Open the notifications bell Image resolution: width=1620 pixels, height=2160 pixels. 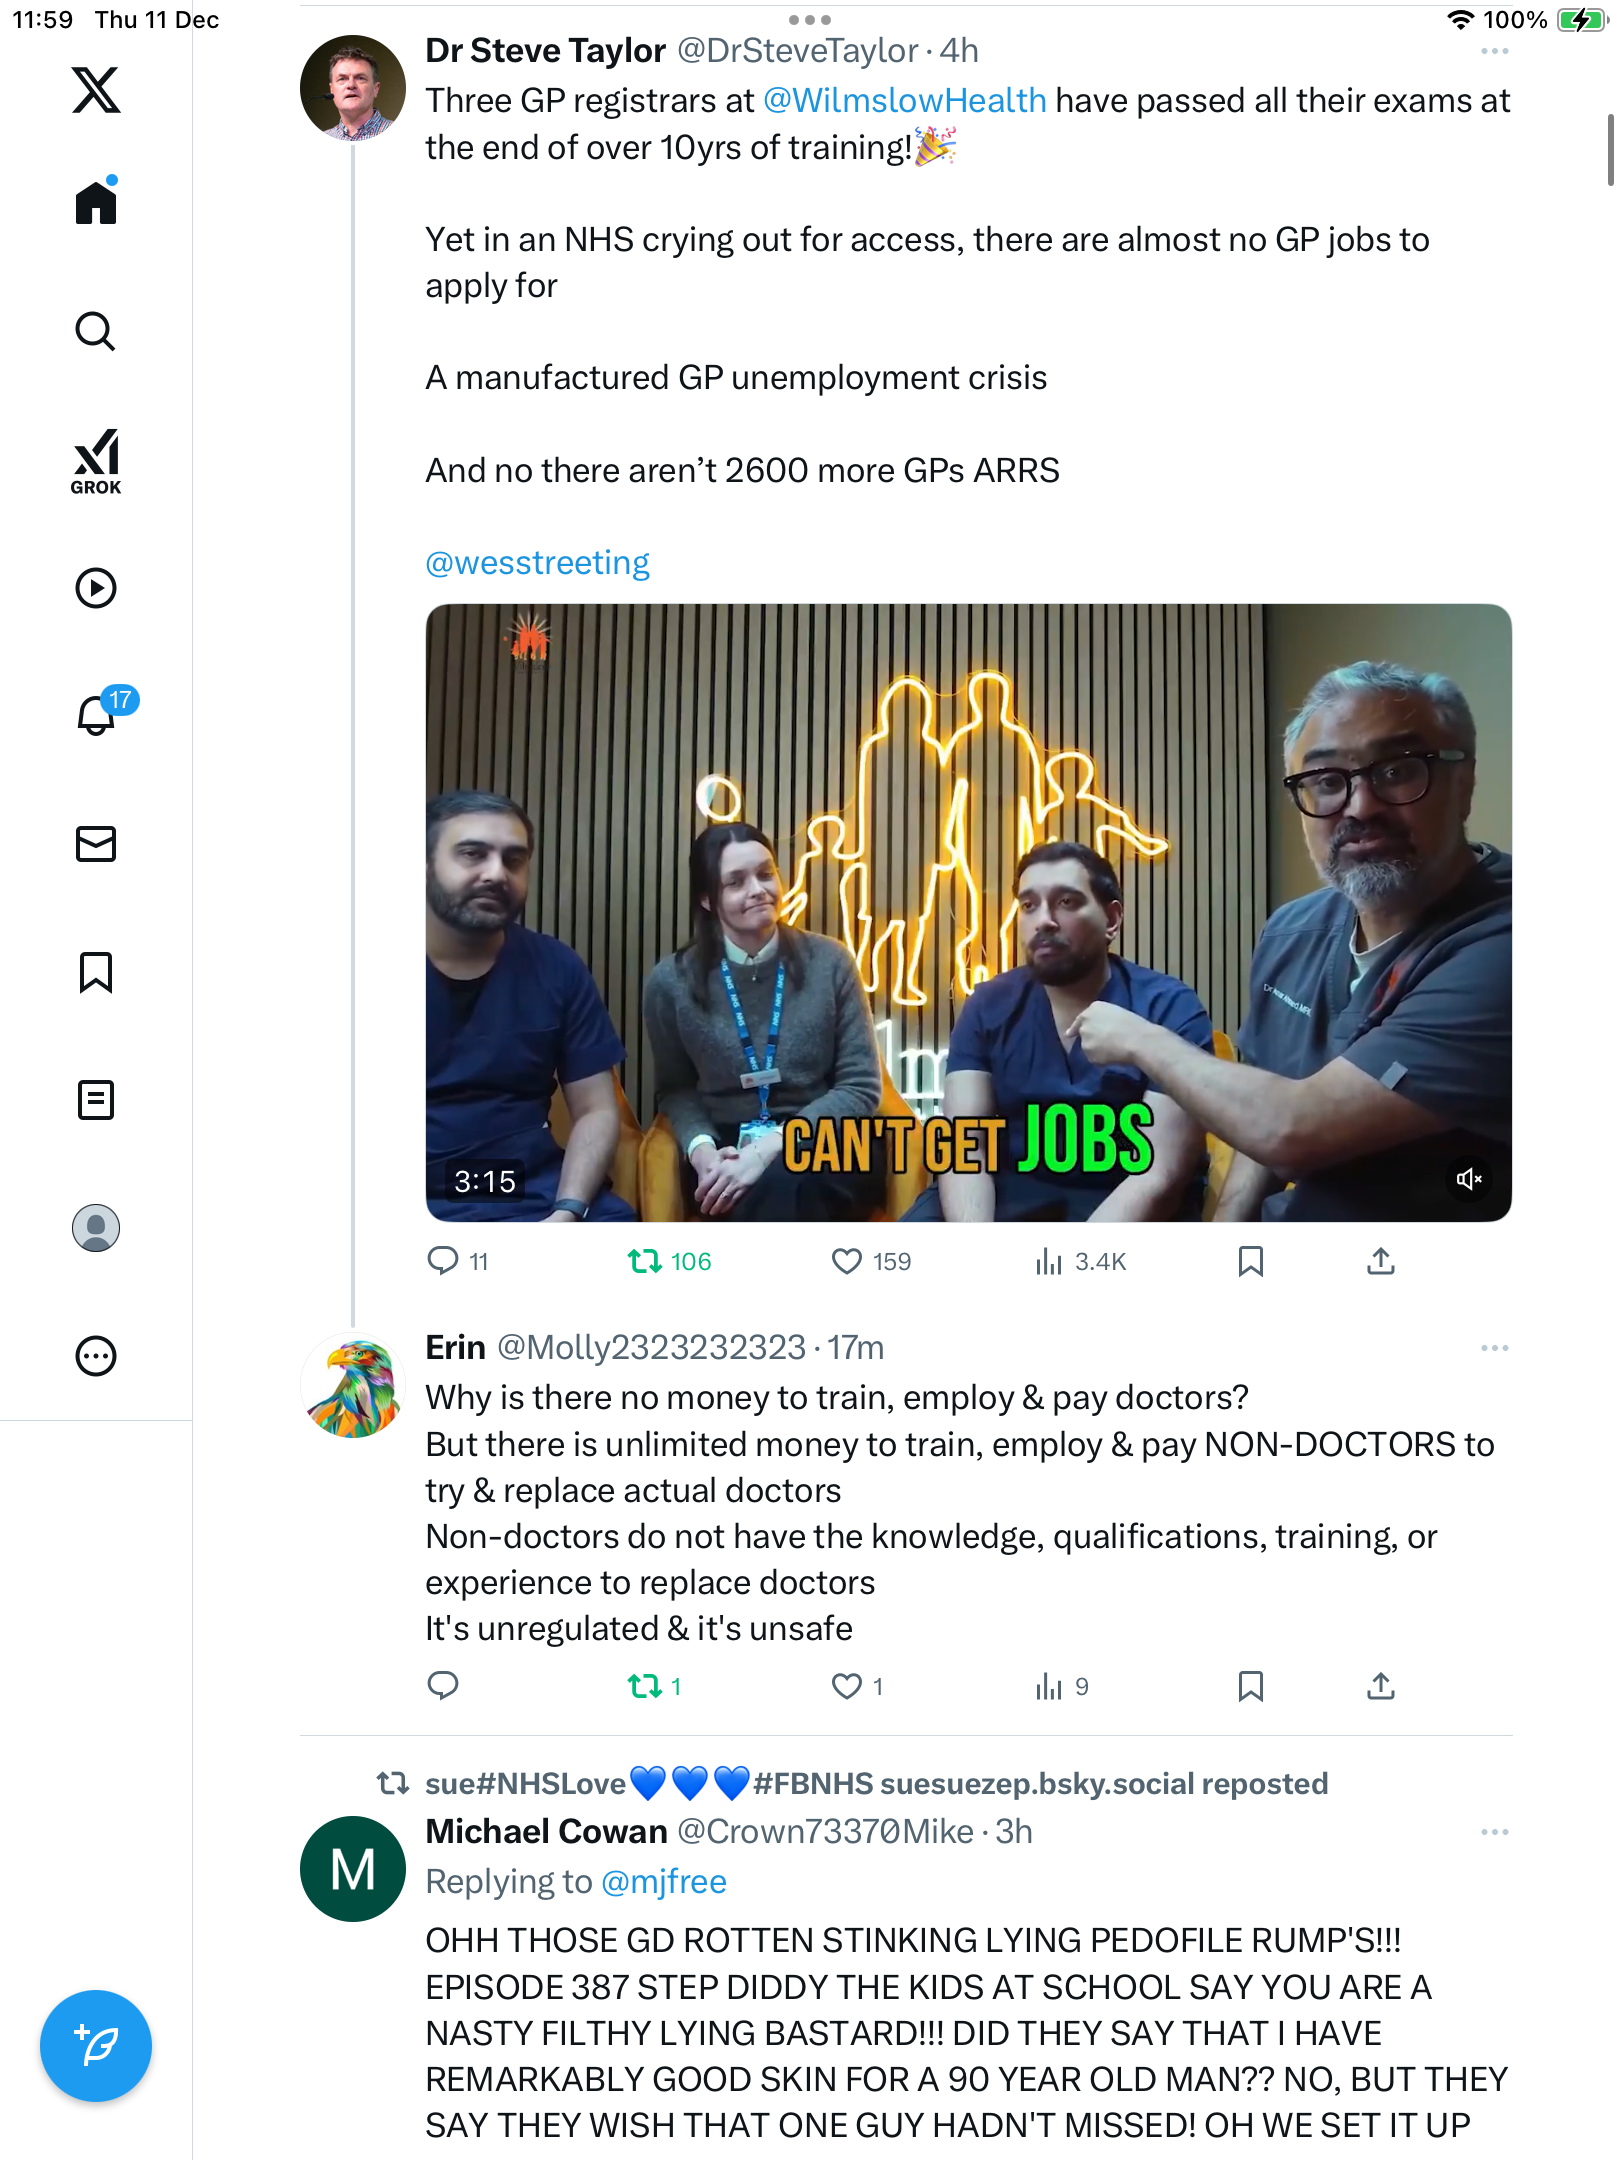click(x=97, y=715)
